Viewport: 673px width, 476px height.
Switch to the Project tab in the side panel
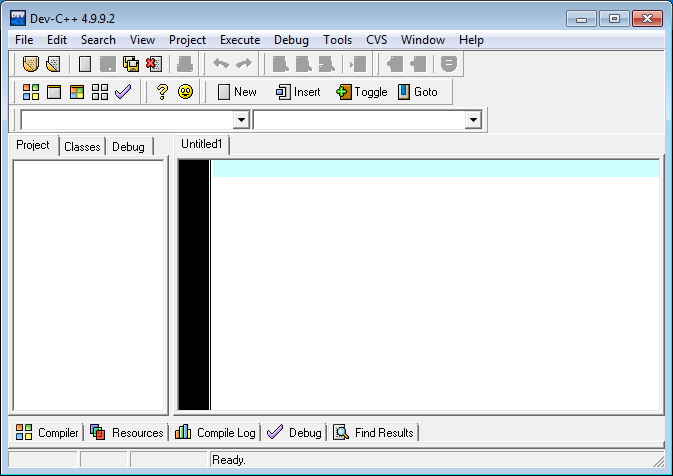(33, 145)
